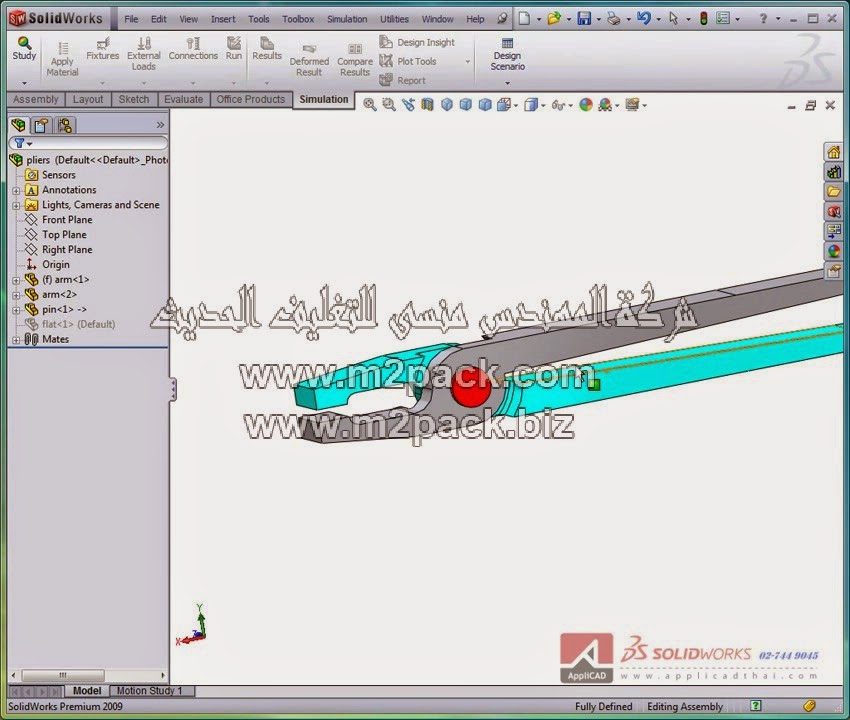Open the Study tool
This screenshot has width=850, height=720.
coord(24,49)
